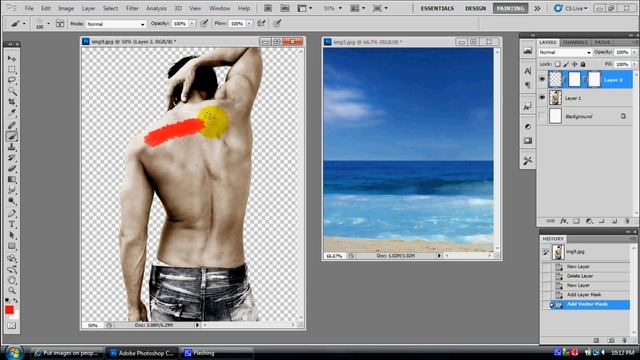Toggle Lock image pixels brush icon
This screenshot has width=640, height=360.
[x=566, y=64]
